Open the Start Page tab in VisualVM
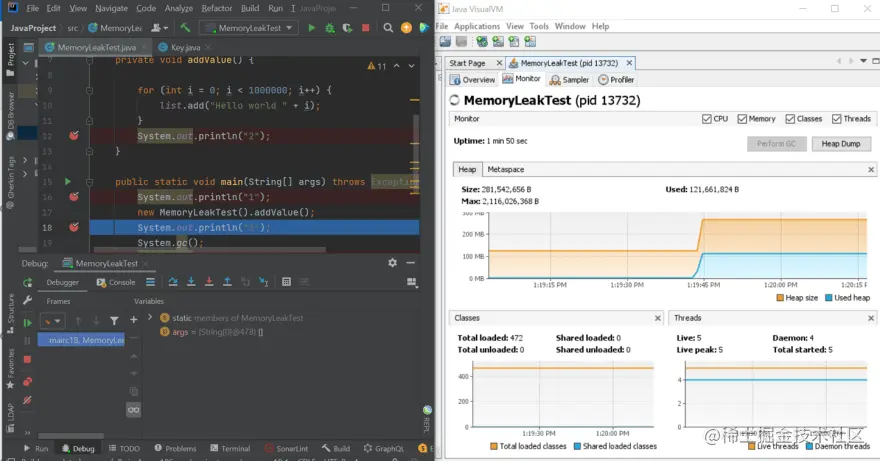This screenshot has height=461, width=880. pos(467,63)
